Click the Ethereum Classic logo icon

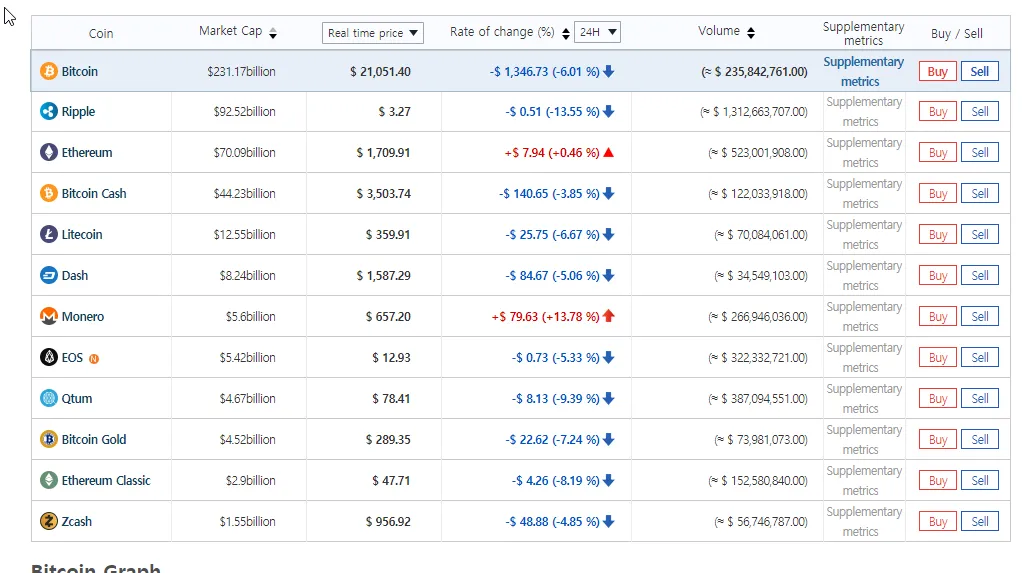[x=49, y=480]
